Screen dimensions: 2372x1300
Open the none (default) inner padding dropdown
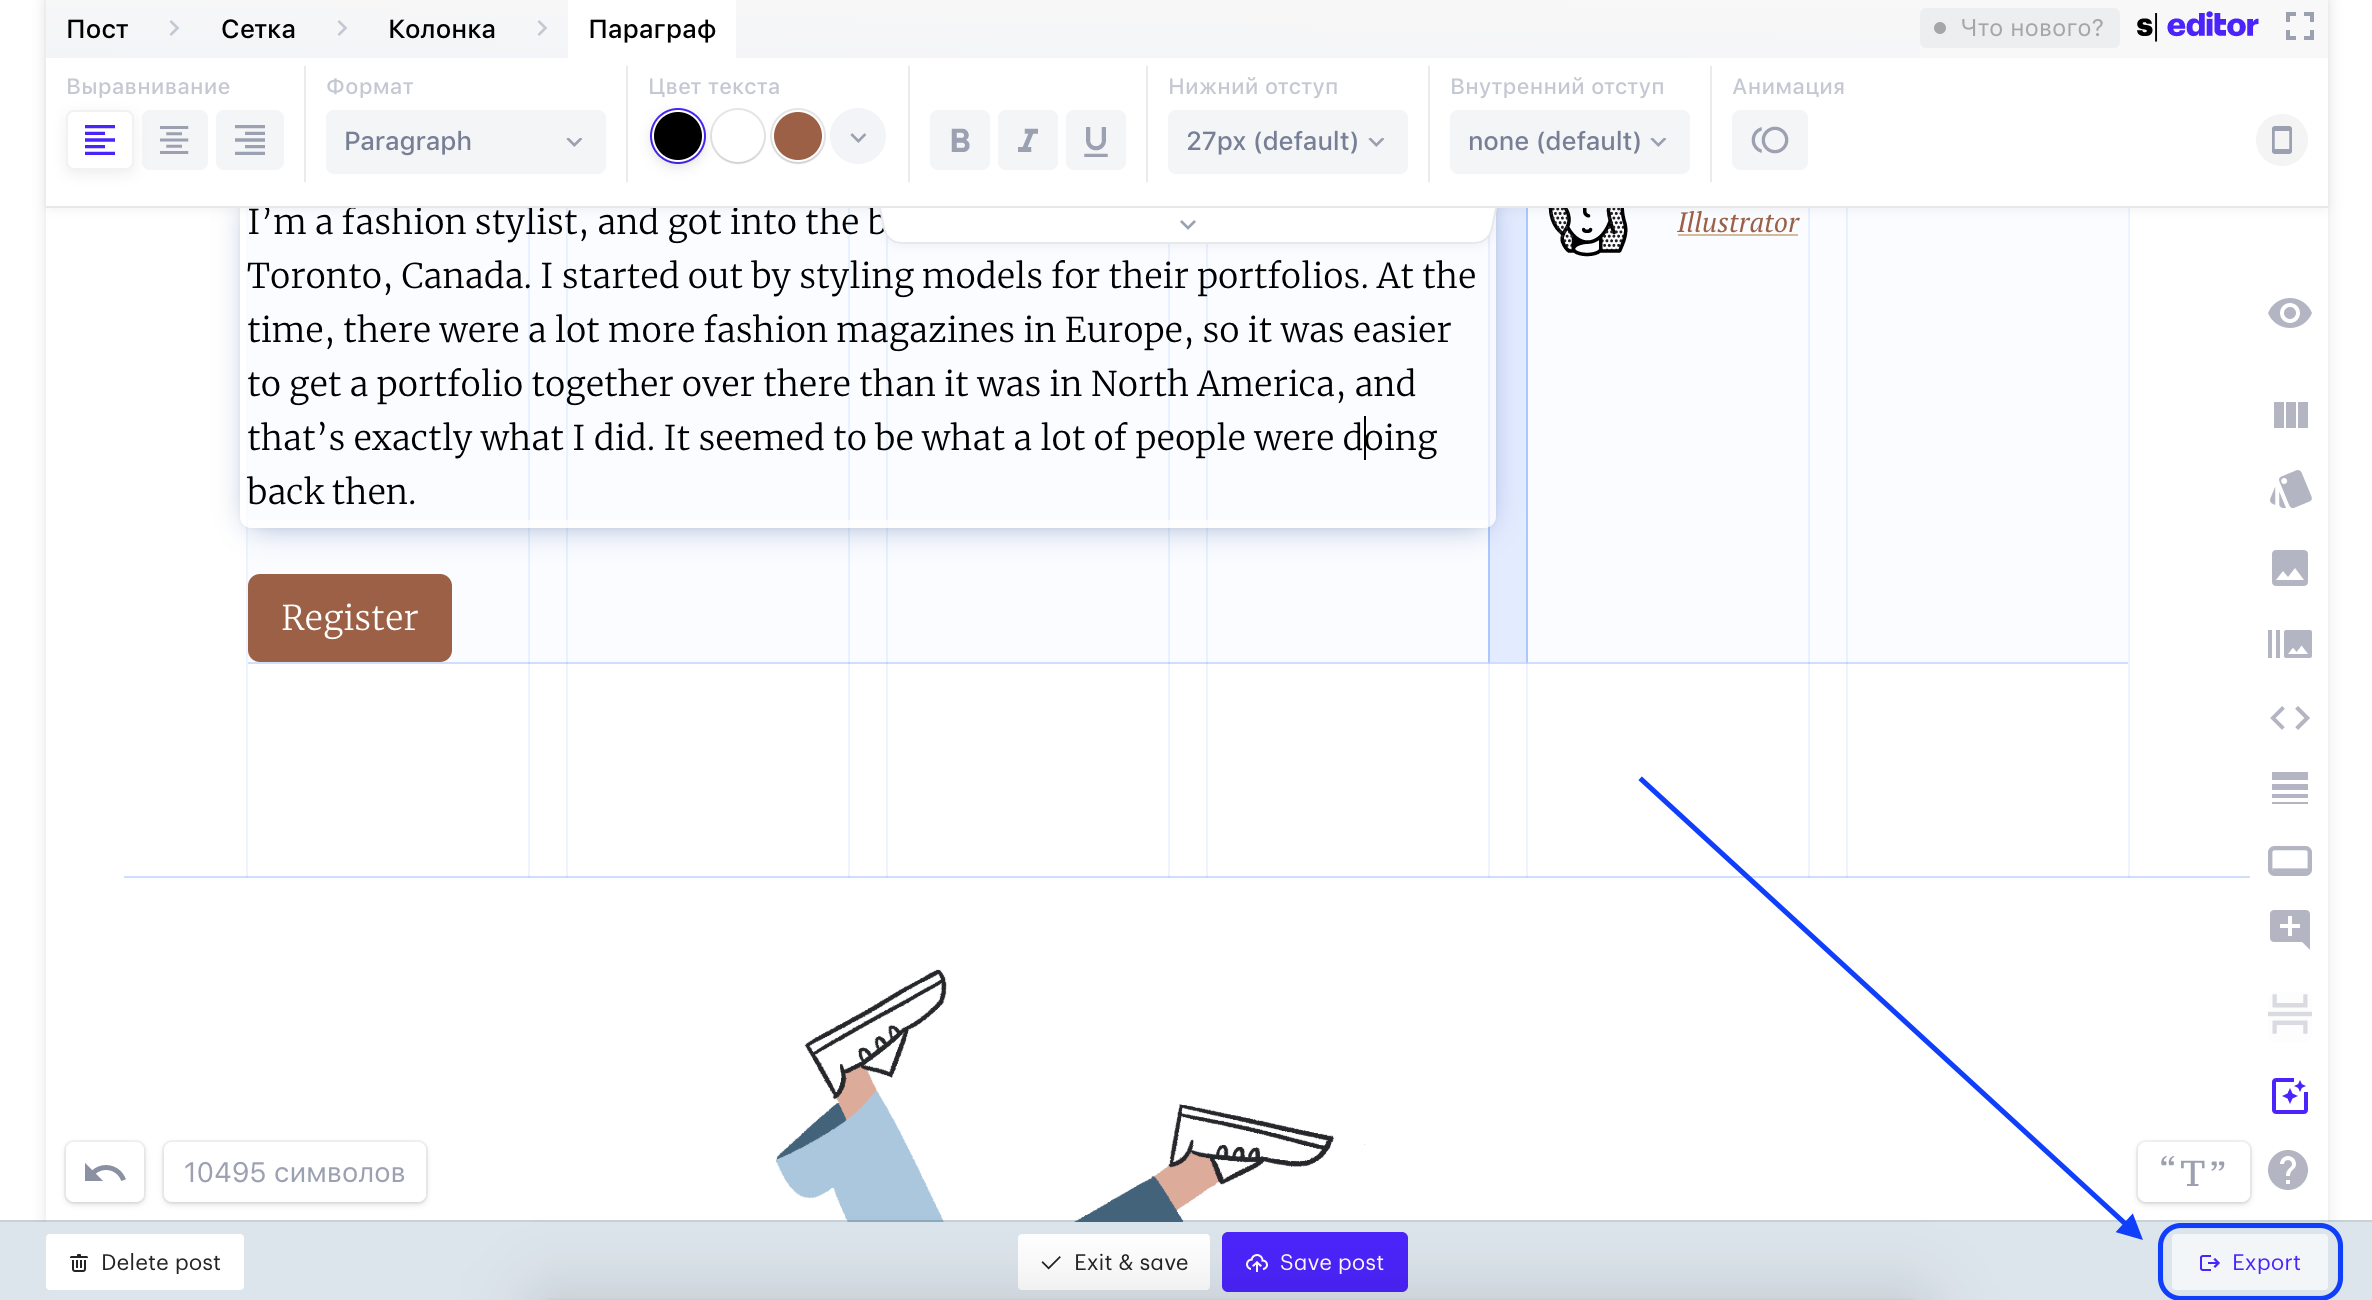[x=1567, y=141]
